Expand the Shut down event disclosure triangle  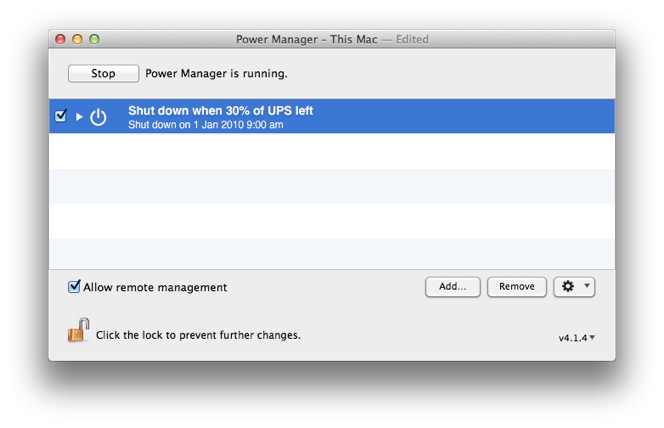79,116
